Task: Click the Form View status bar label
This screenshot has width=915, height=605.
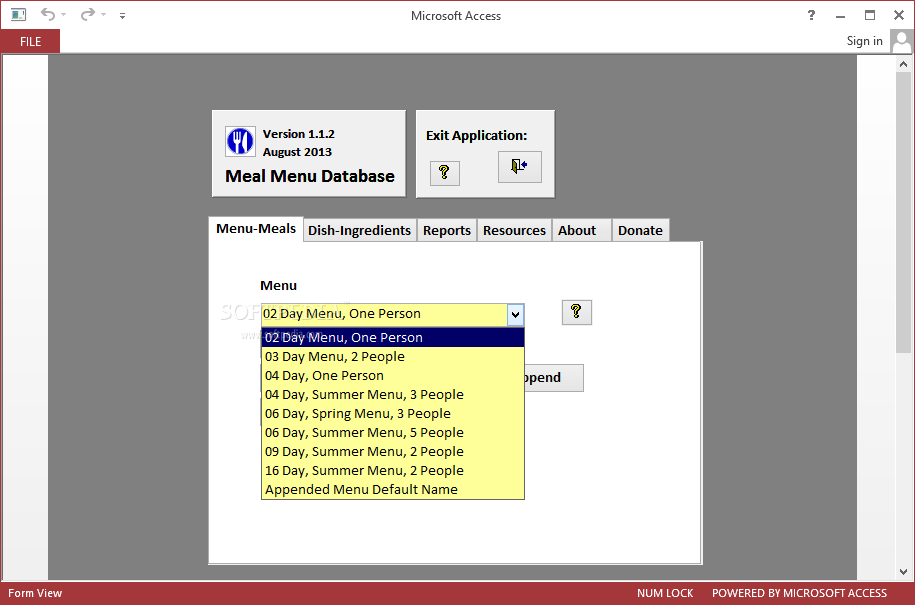Action: pos(35,593)
